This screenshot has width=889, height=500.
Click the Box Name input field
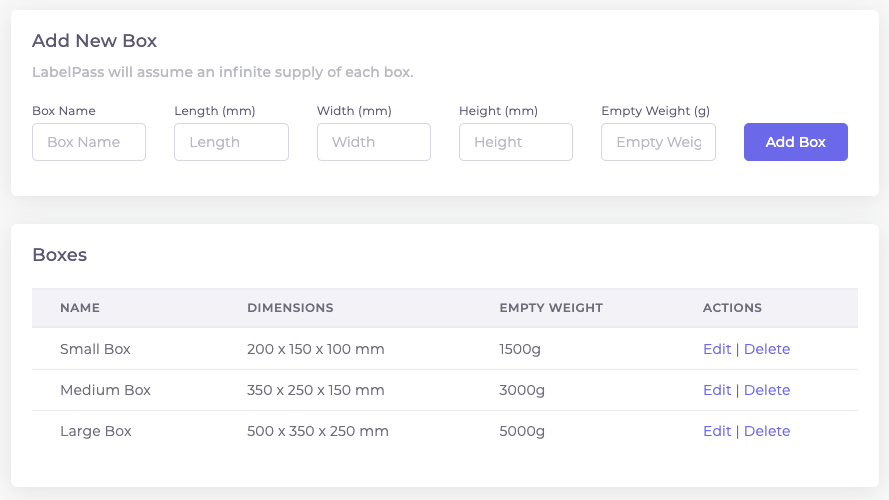[x=89, y=142]
